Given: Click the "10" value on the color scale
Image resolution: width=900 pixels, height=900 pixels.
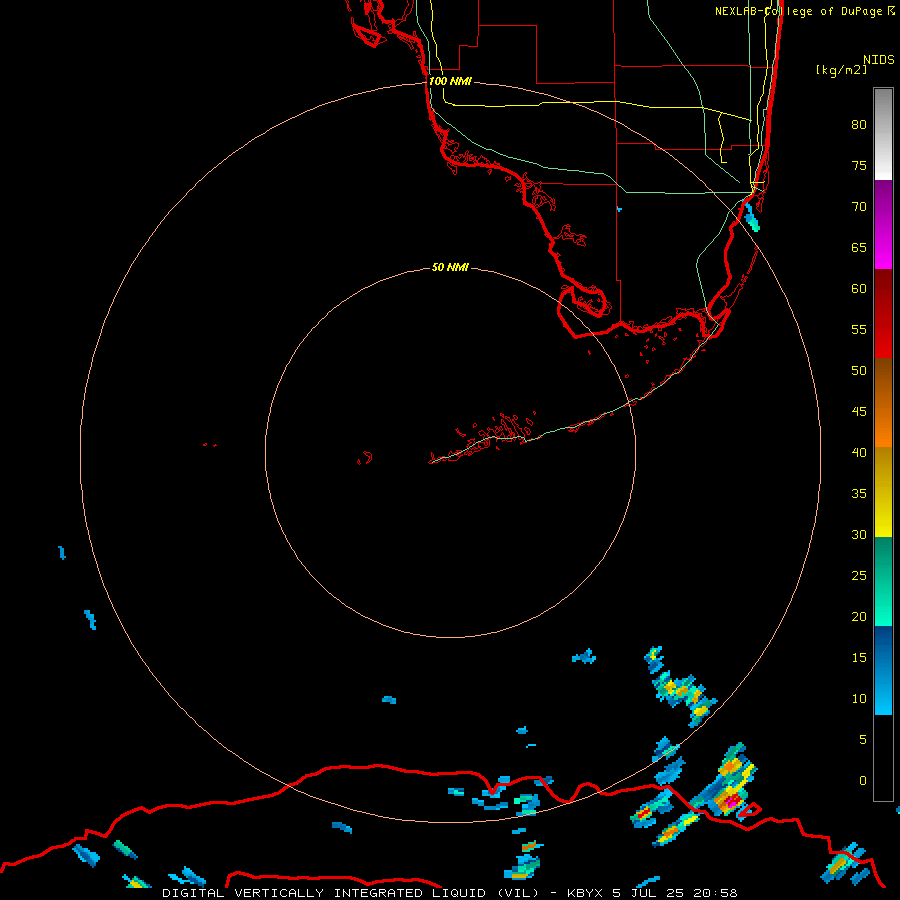Looking at the screenshot, I should pyautogui.click(x=859, y=699).
